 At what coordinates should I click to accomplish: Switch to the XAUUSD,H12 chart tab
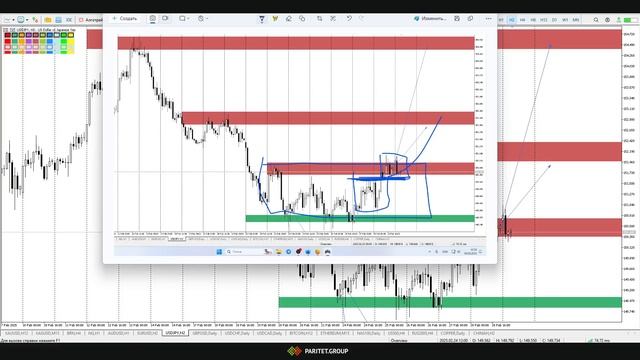(17, 333)
